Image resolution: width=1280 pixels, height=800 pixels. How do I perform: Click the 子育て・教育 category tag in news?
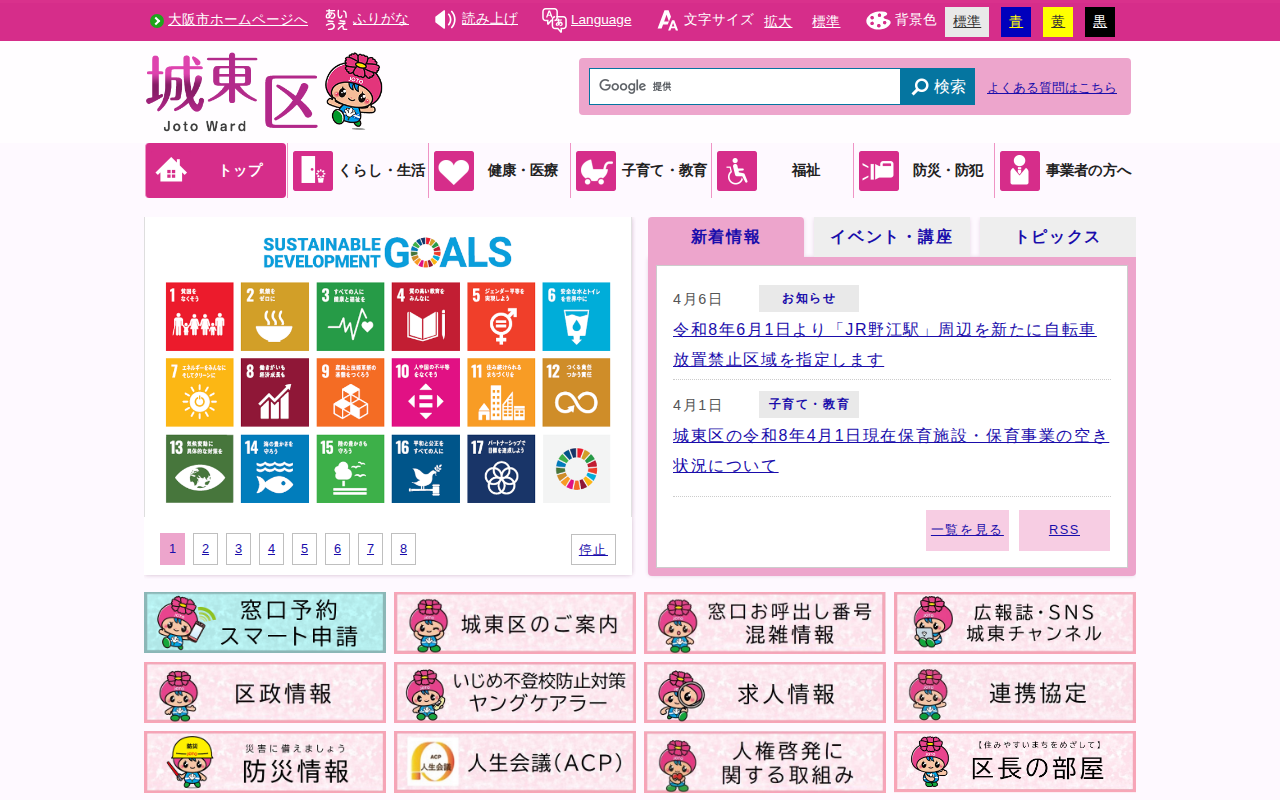(809, 404)
